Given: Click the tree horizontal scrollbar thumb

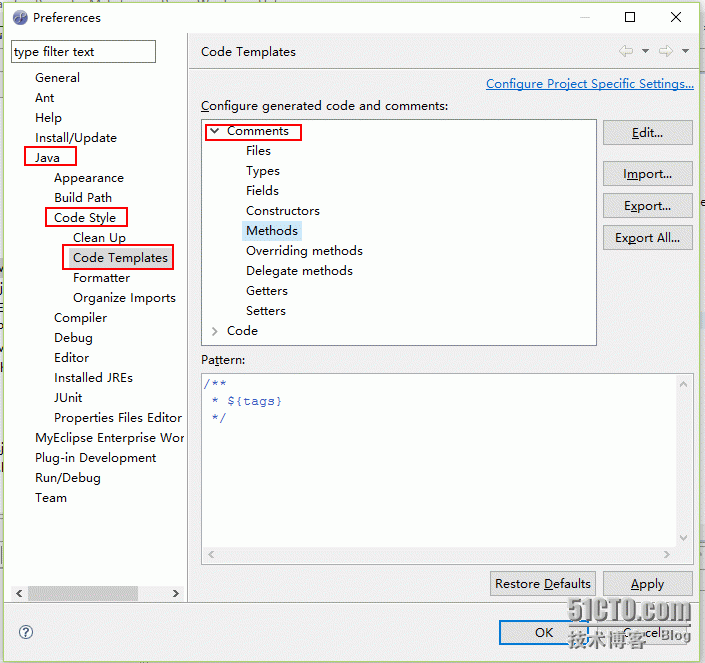Looking at the screenshot, I should click(83, 593).
